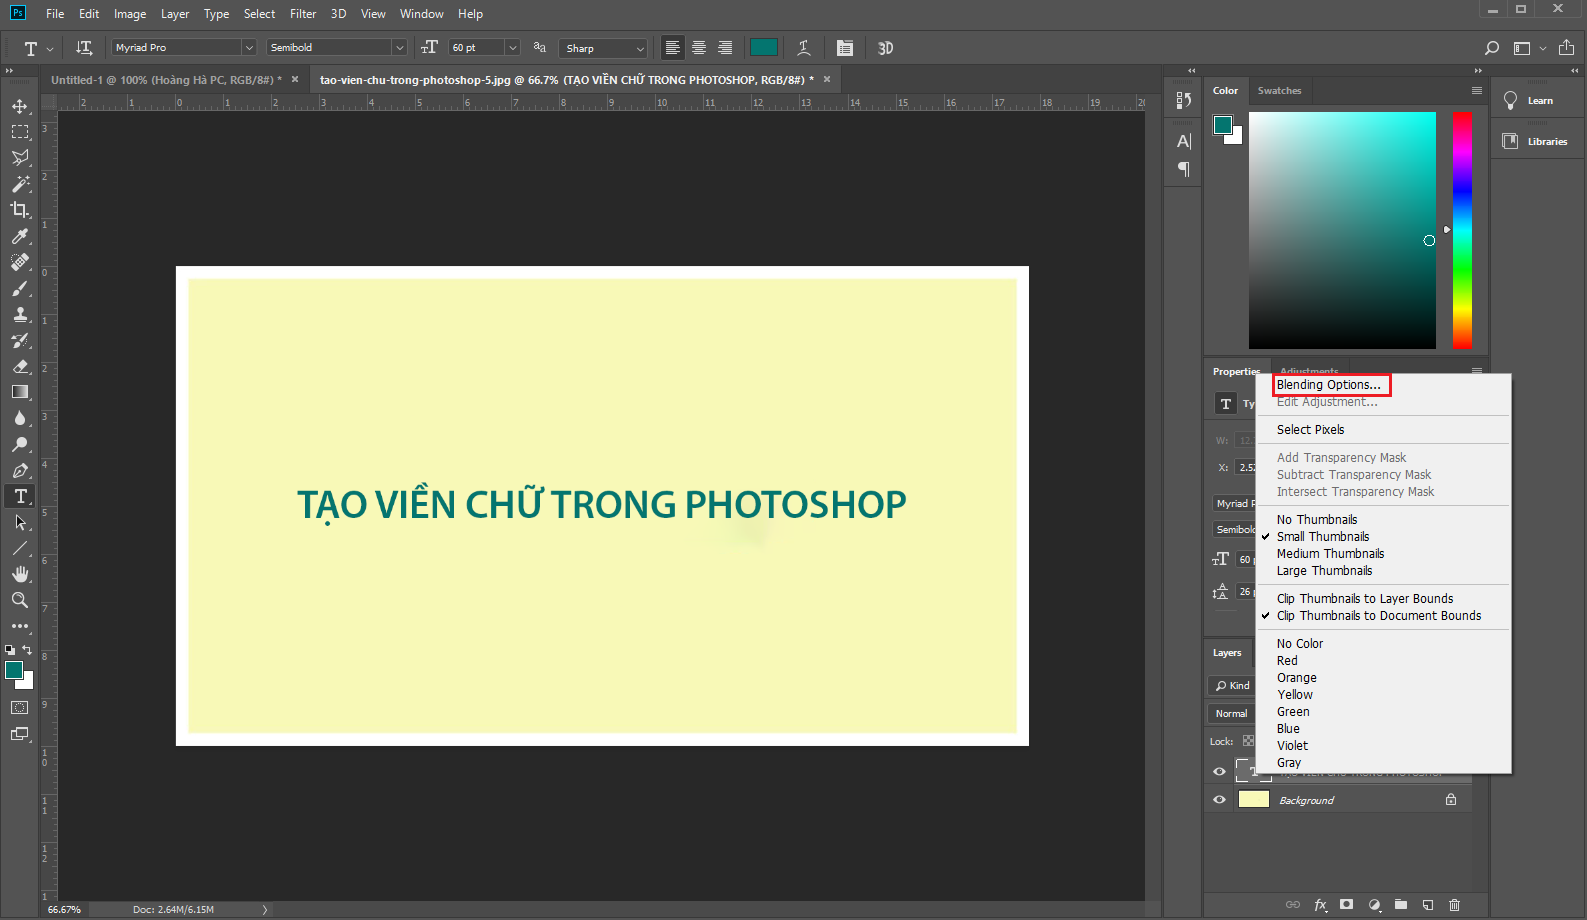Select the Move tool

(x=20, y=106)
